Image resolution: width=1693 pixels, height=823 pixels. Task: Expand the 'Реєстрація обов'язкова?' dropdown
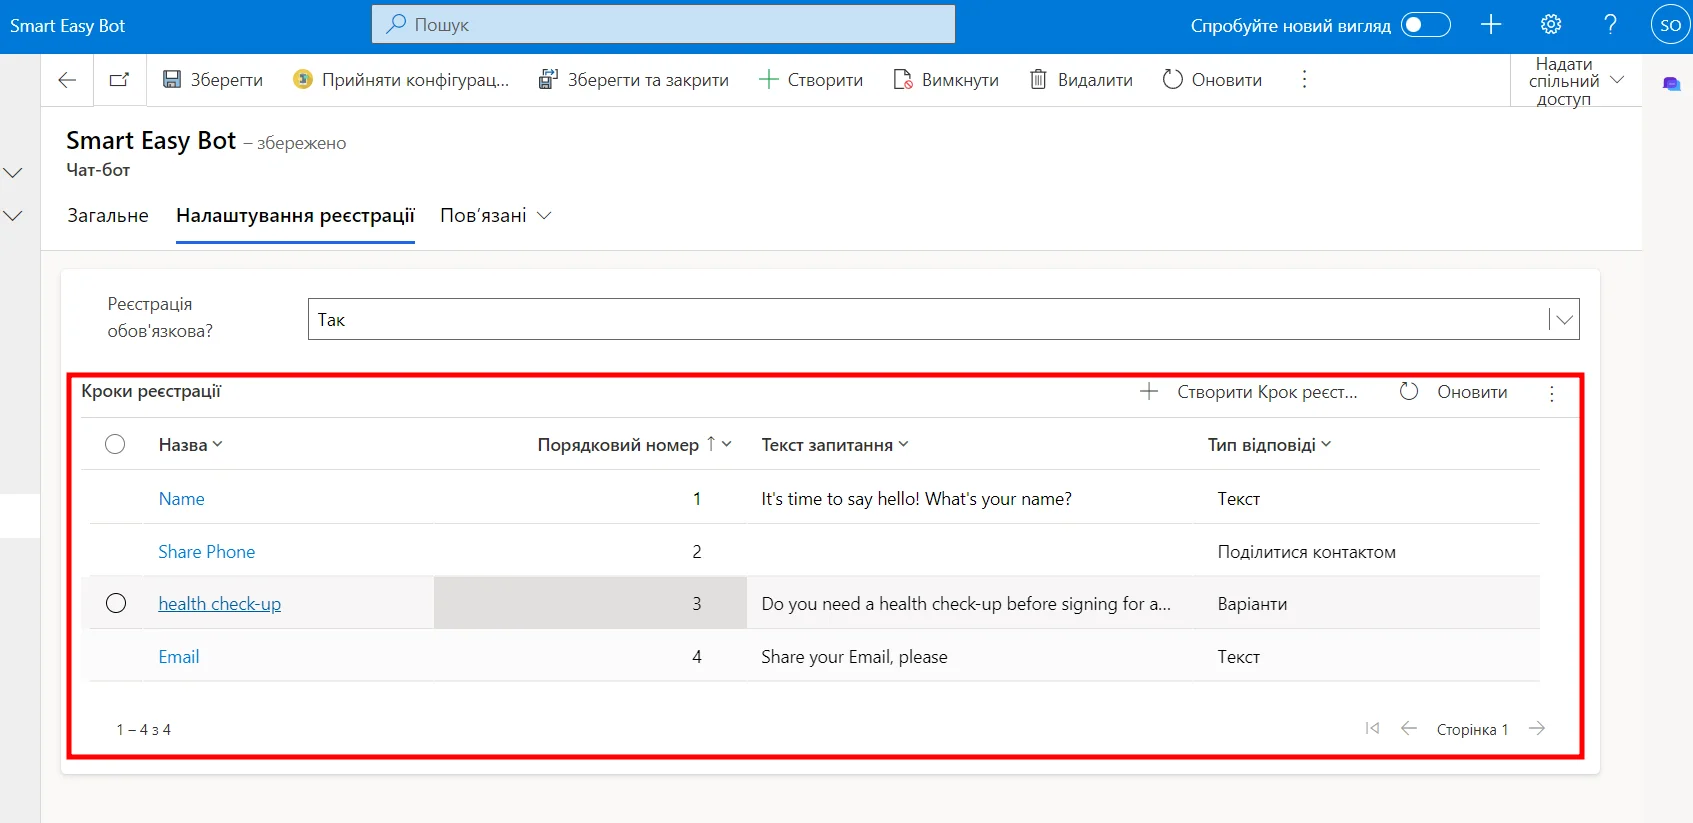pyautogui.click(x=1563, y=320)
